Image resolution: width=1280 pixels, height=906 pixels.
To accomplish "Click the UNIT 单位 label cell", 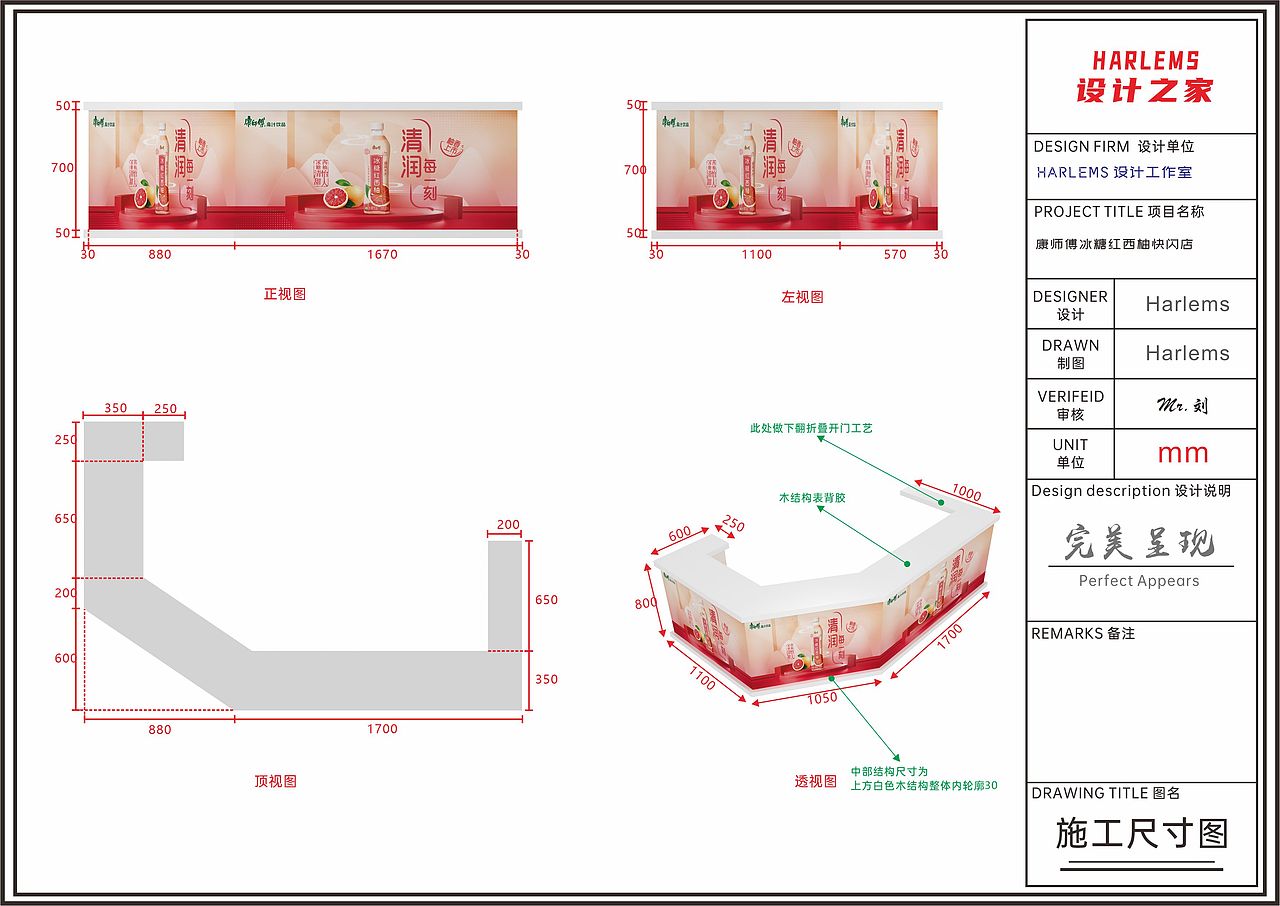I will pyautogui.click(x=1070, y=453).
